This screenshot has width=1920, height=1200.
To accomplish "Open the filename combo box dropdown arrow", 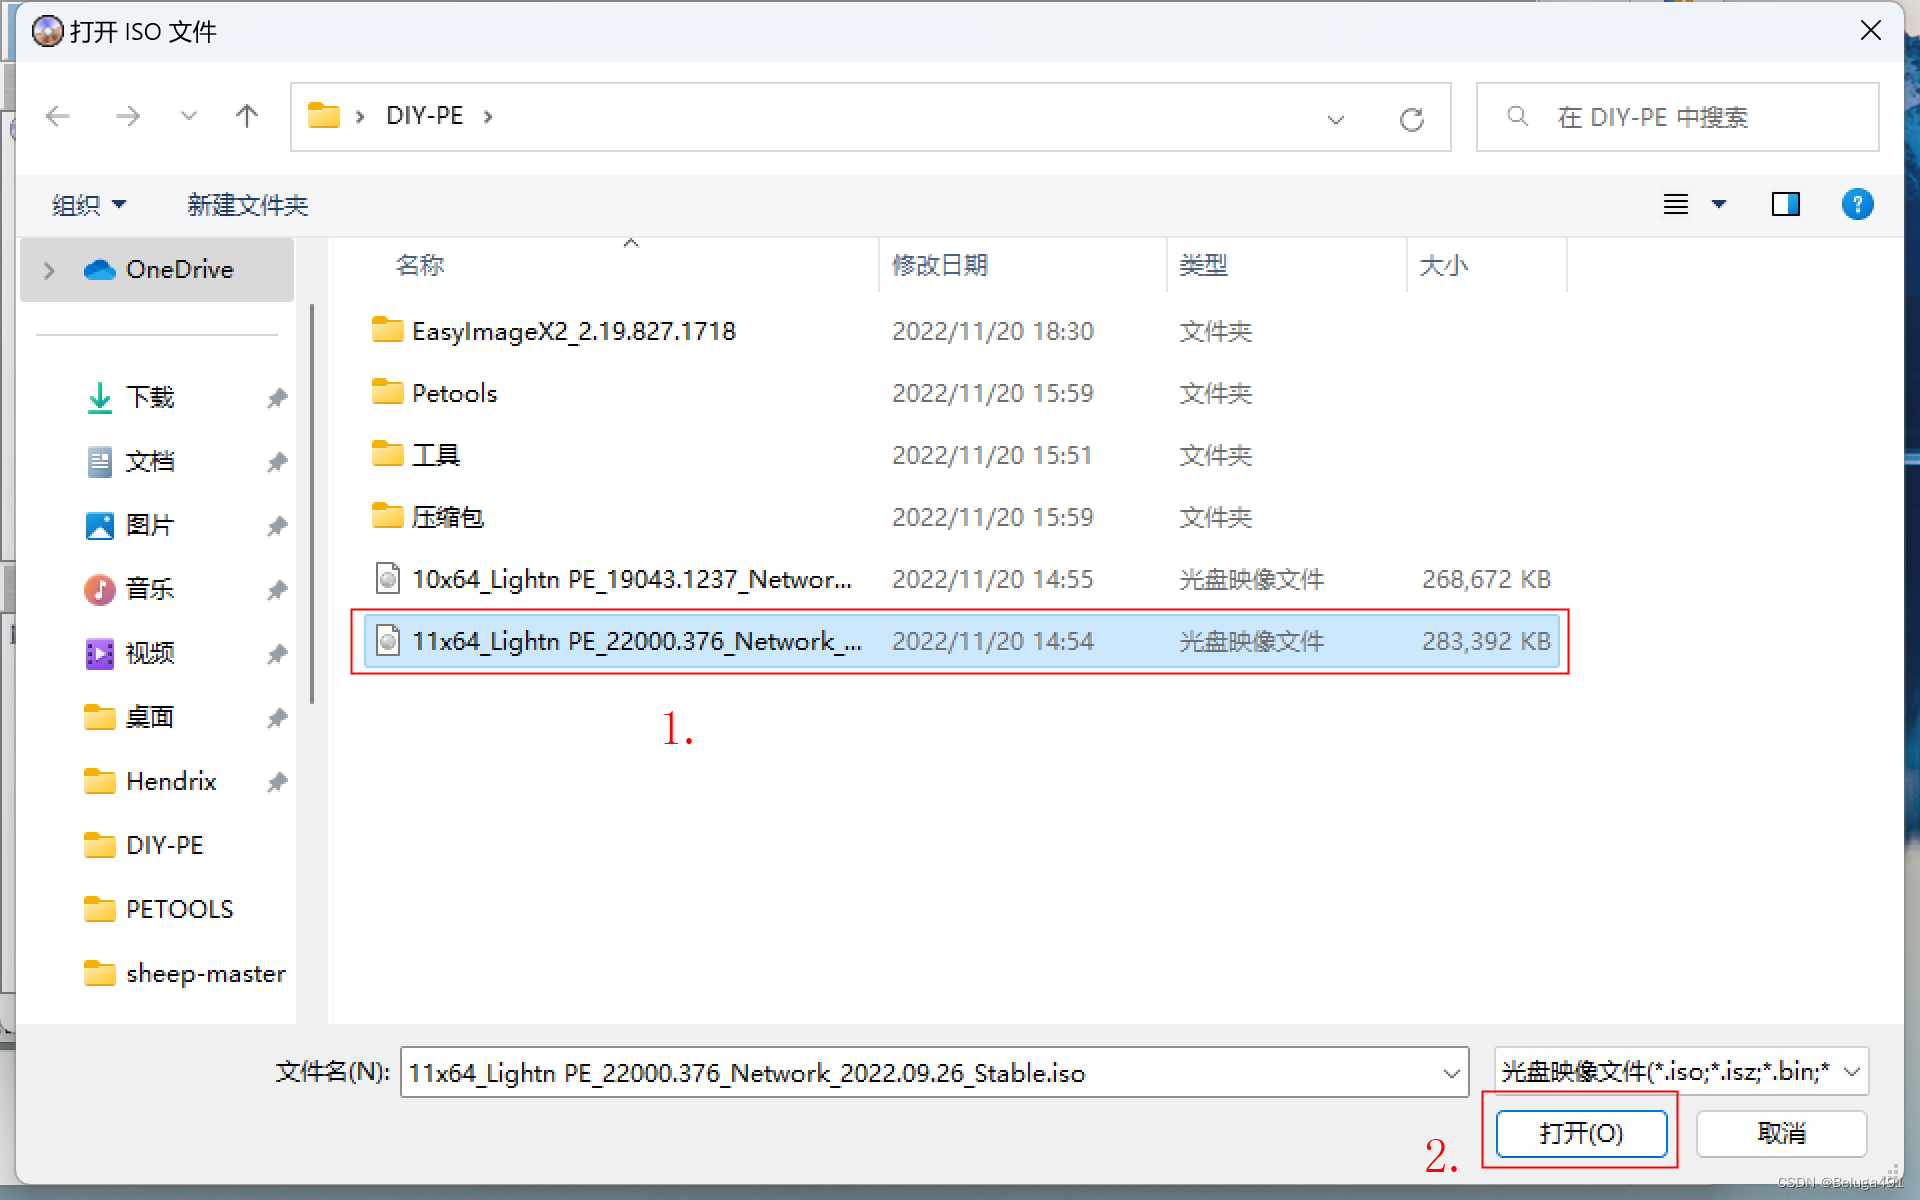I will click(1452, 1072).
